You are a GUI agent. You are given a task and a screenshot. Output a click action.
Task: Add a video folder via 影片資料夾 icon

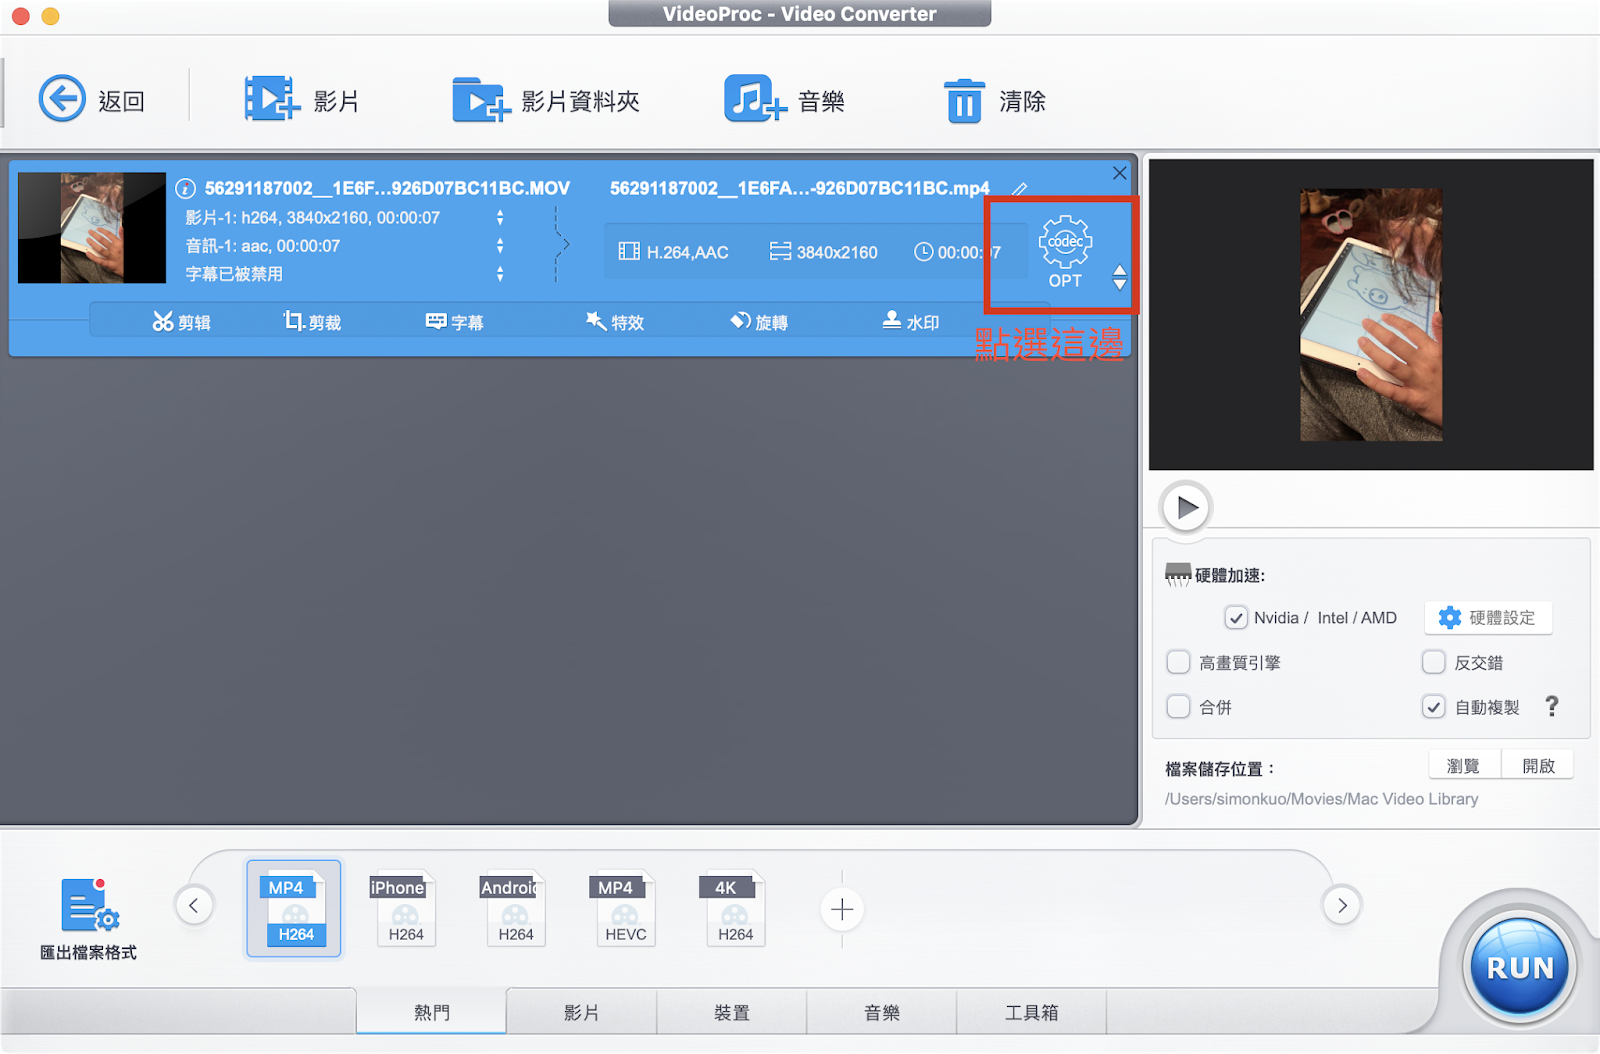(x=481, y=99)
